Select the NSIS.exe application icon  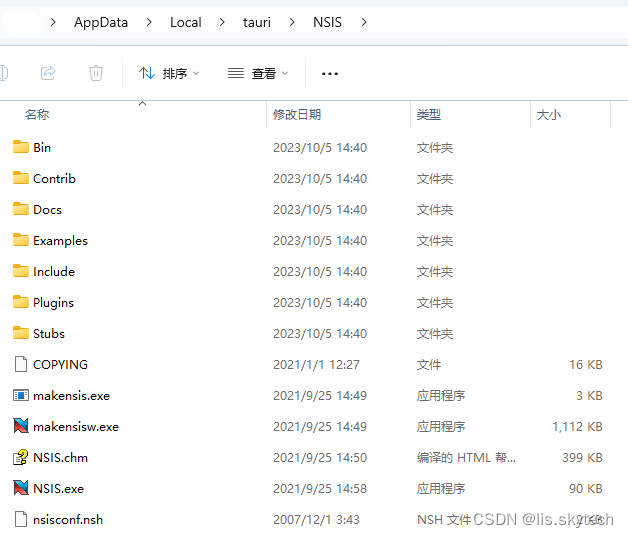21,488
